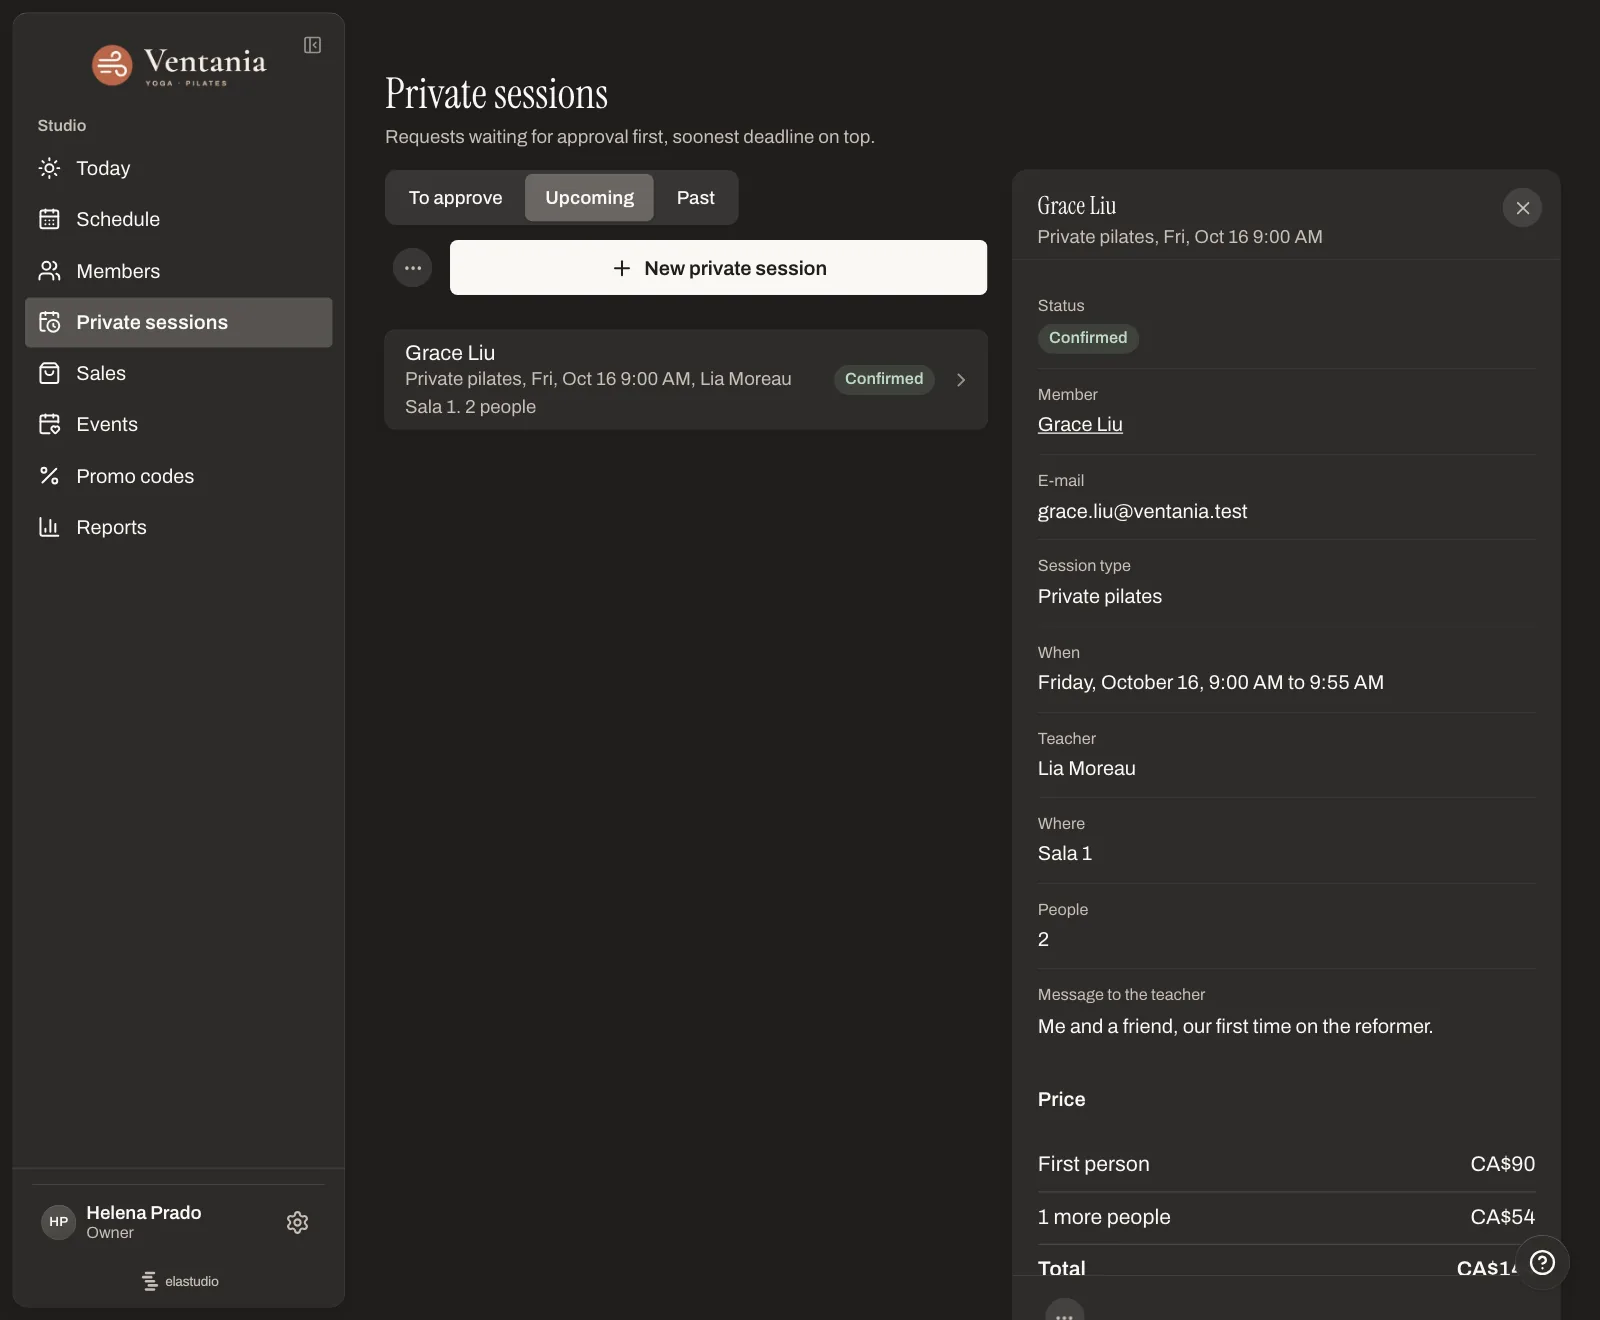
Task: Click the 'Lia Moreau' teacher value
Action: pyautogui.click(x=1086, y=768)
